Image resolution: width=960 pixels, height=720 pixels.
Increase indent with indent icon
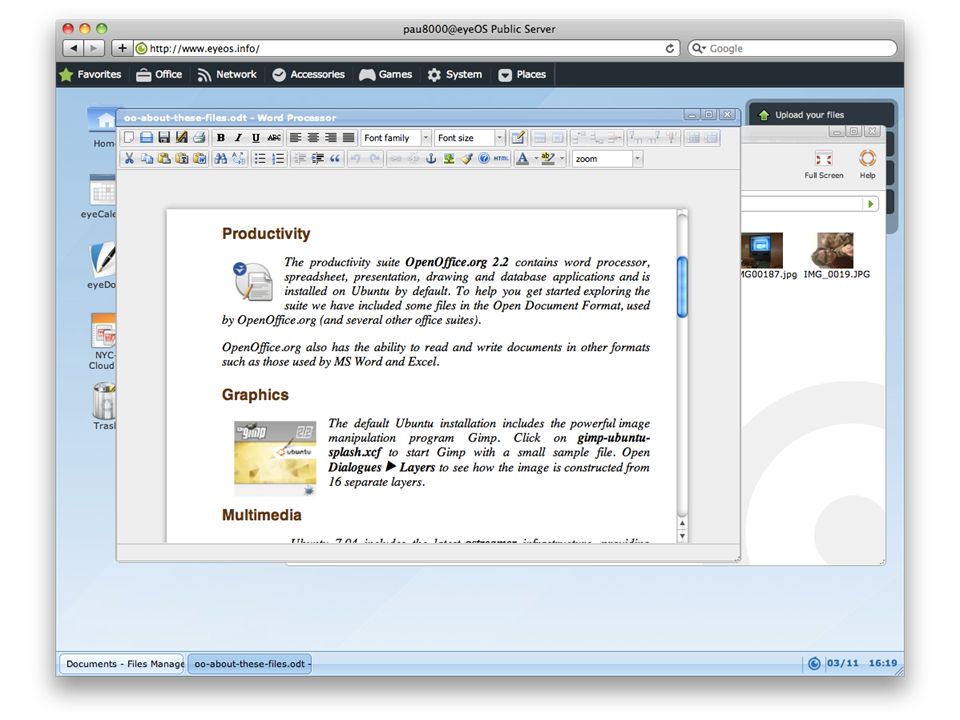(x=317, y=159)
